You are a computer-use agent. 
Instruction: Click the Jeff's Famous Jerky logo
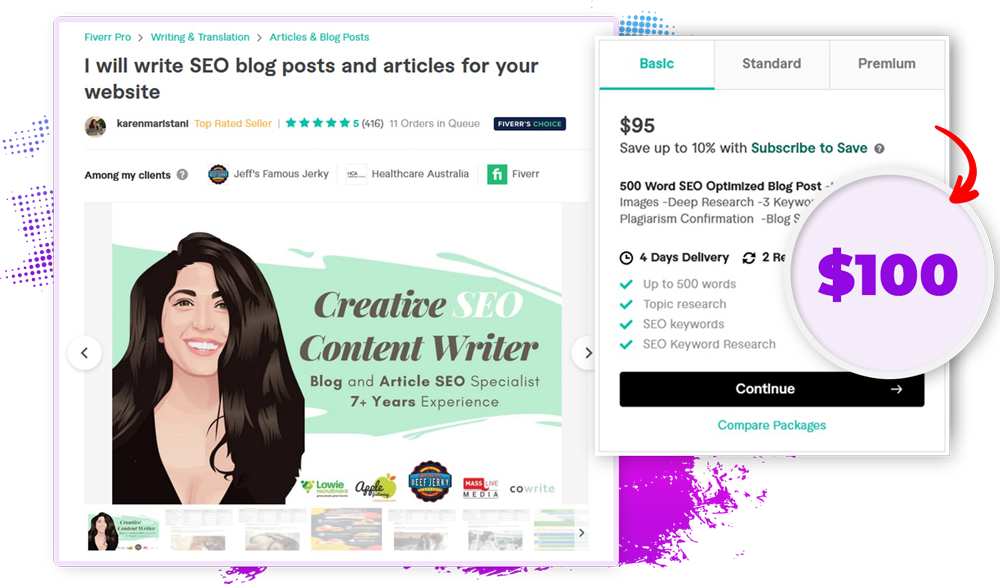pos(218,174)
